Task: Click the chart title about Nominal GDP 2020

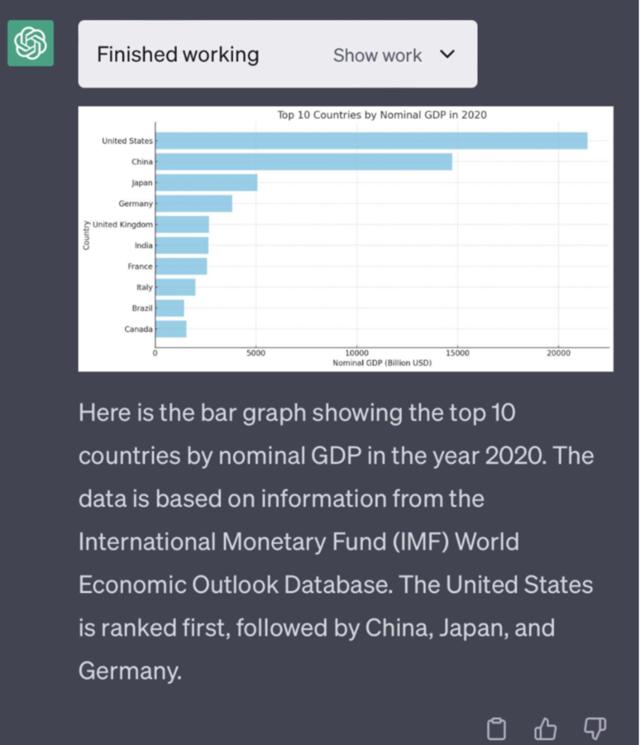Action: pos(381,115)
